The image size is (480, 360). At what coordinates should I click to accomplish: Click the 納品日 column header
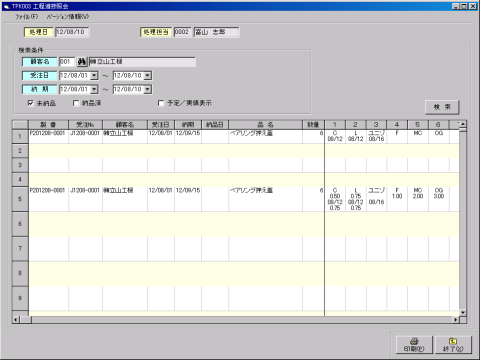point(215,125)
